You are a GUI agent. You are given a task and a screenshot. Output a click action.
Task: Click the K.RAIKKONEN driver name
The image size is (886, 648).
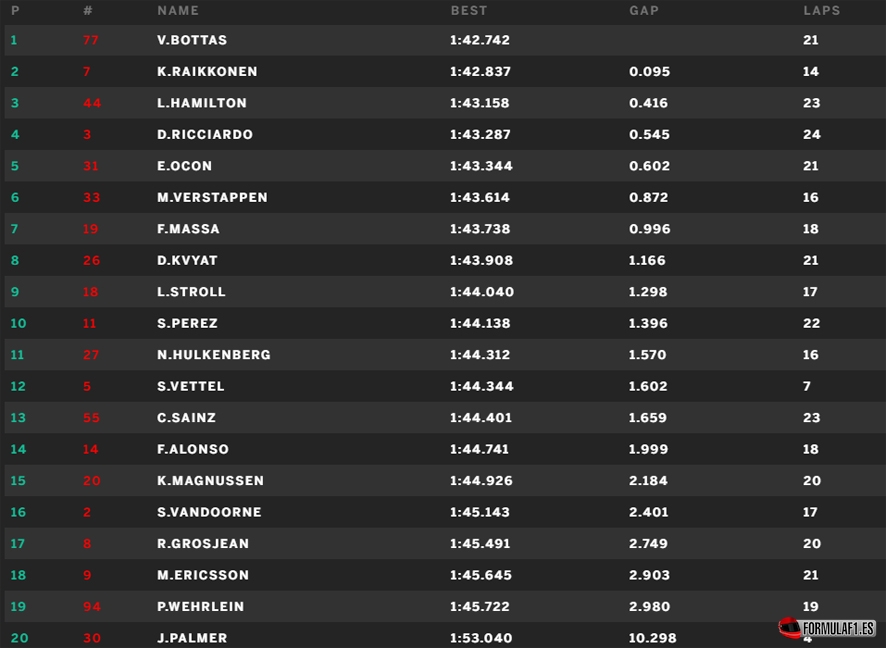pos(207,72)
